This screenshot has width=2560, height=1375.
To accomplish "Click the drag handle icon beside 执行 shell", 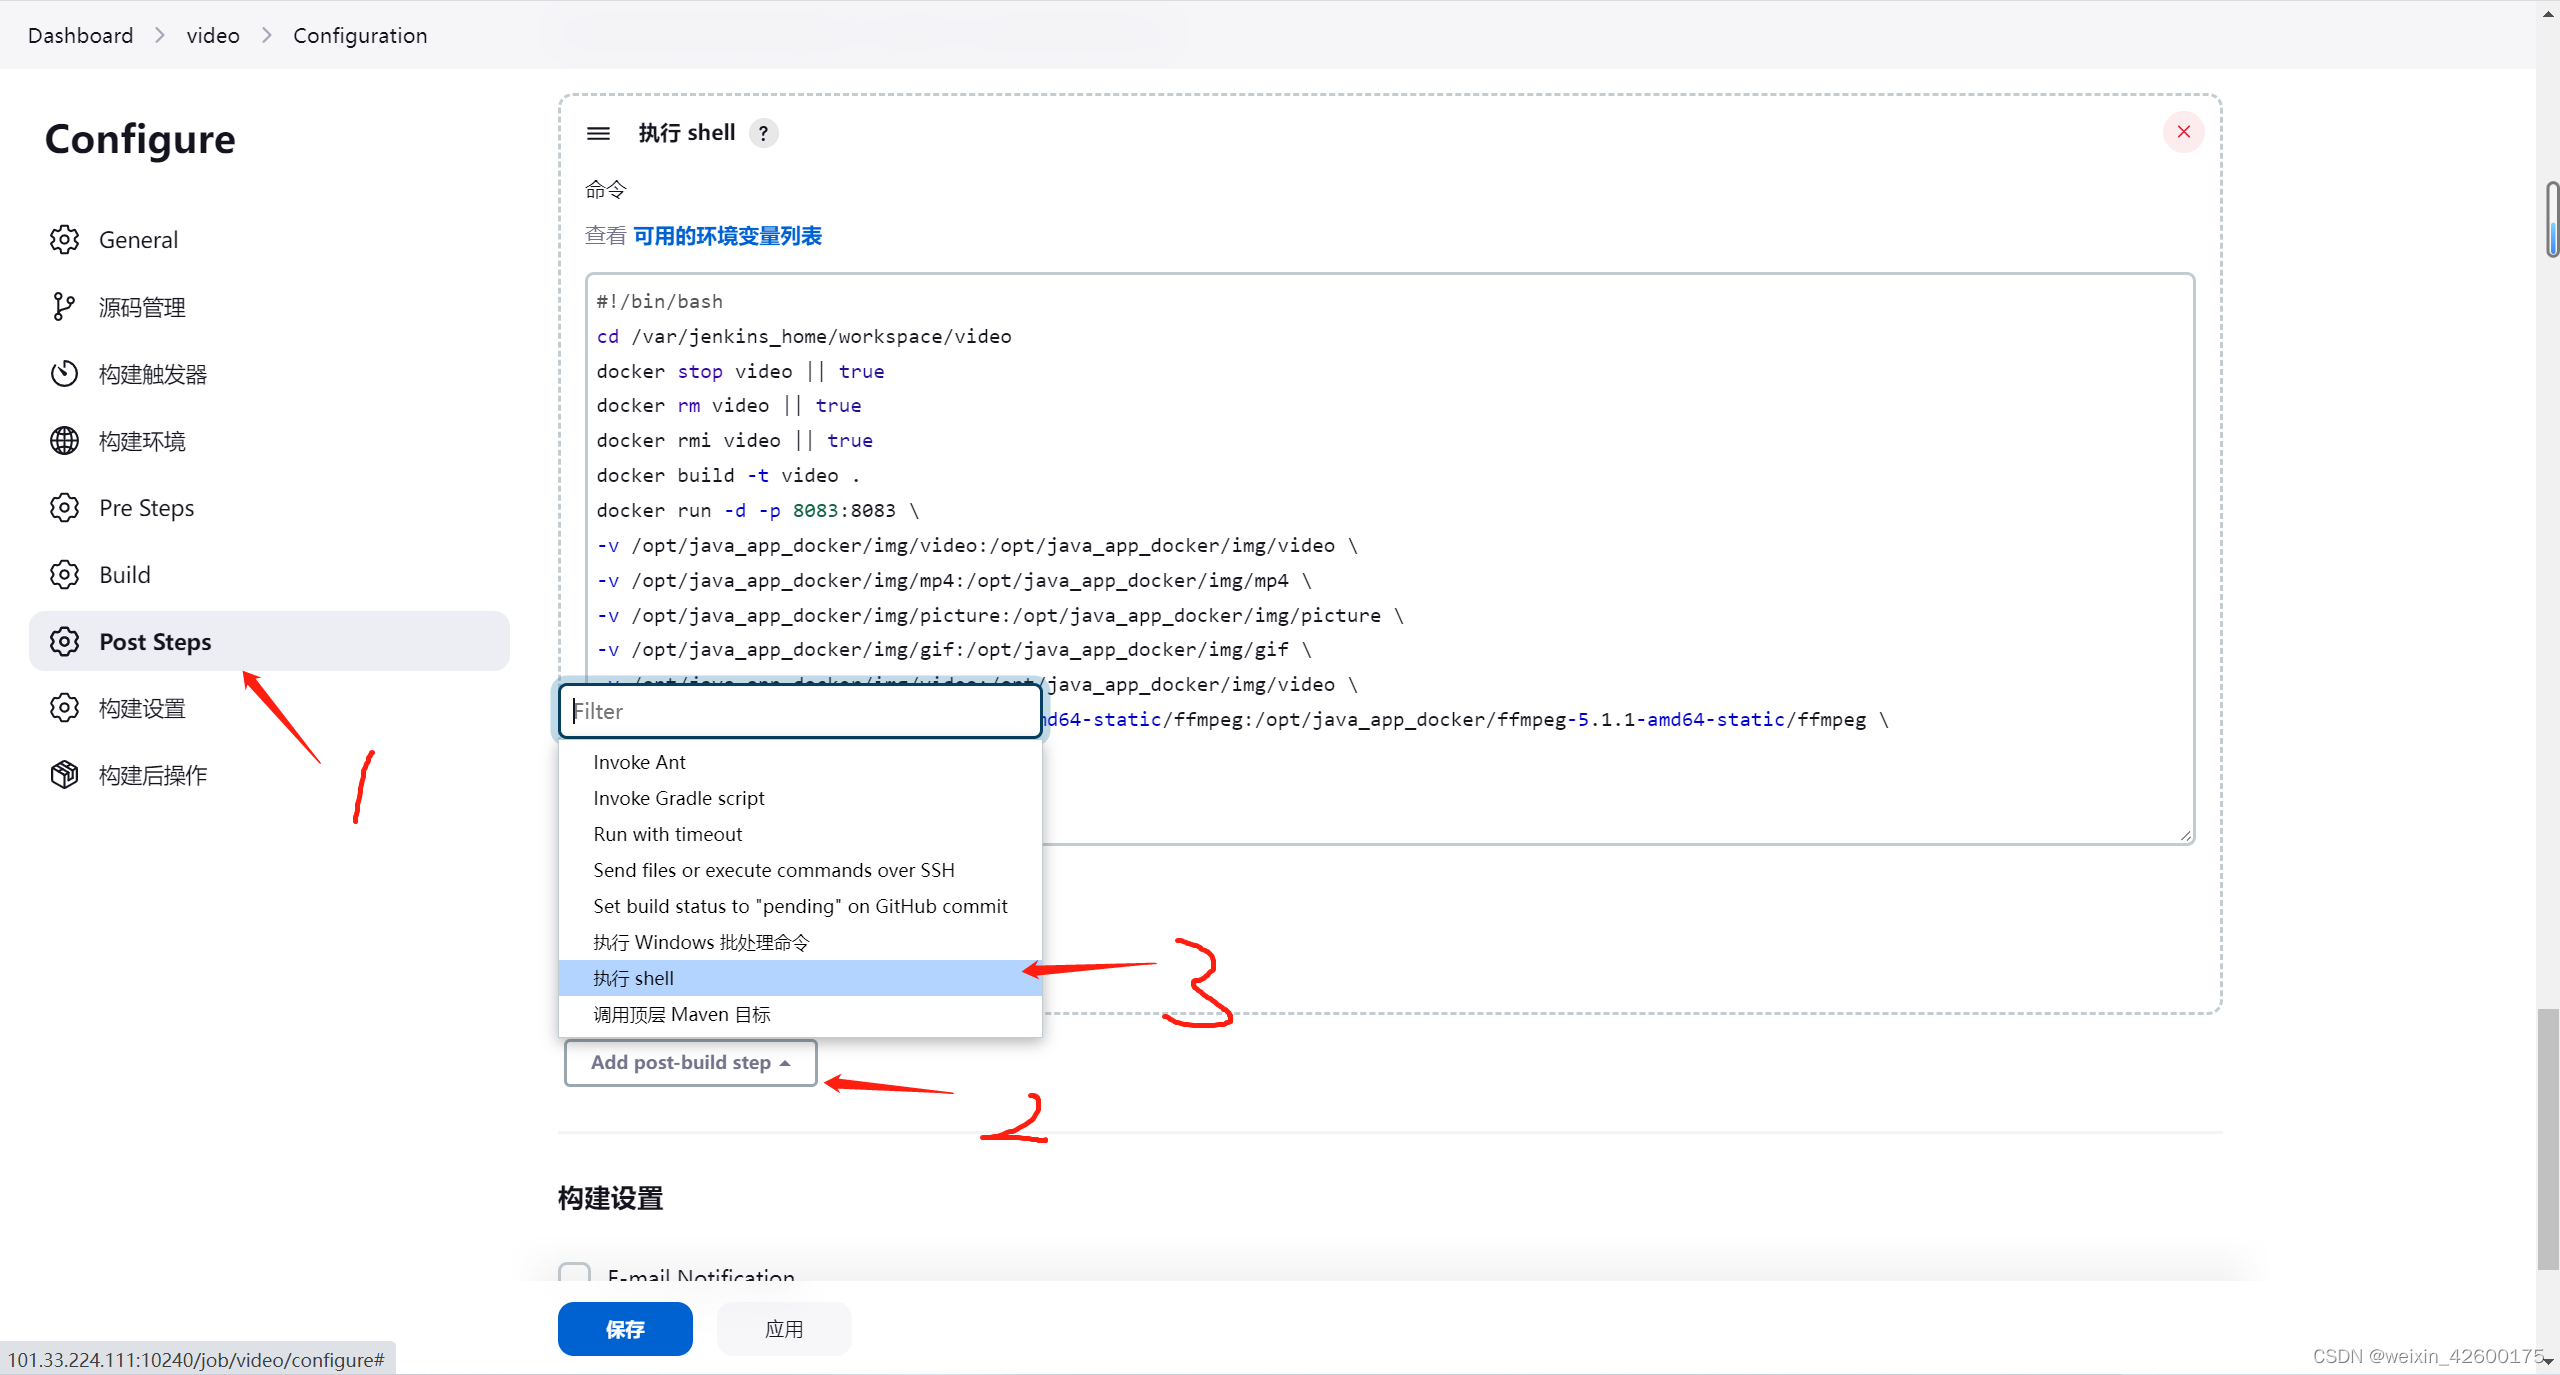I will (x=598, y=133).
